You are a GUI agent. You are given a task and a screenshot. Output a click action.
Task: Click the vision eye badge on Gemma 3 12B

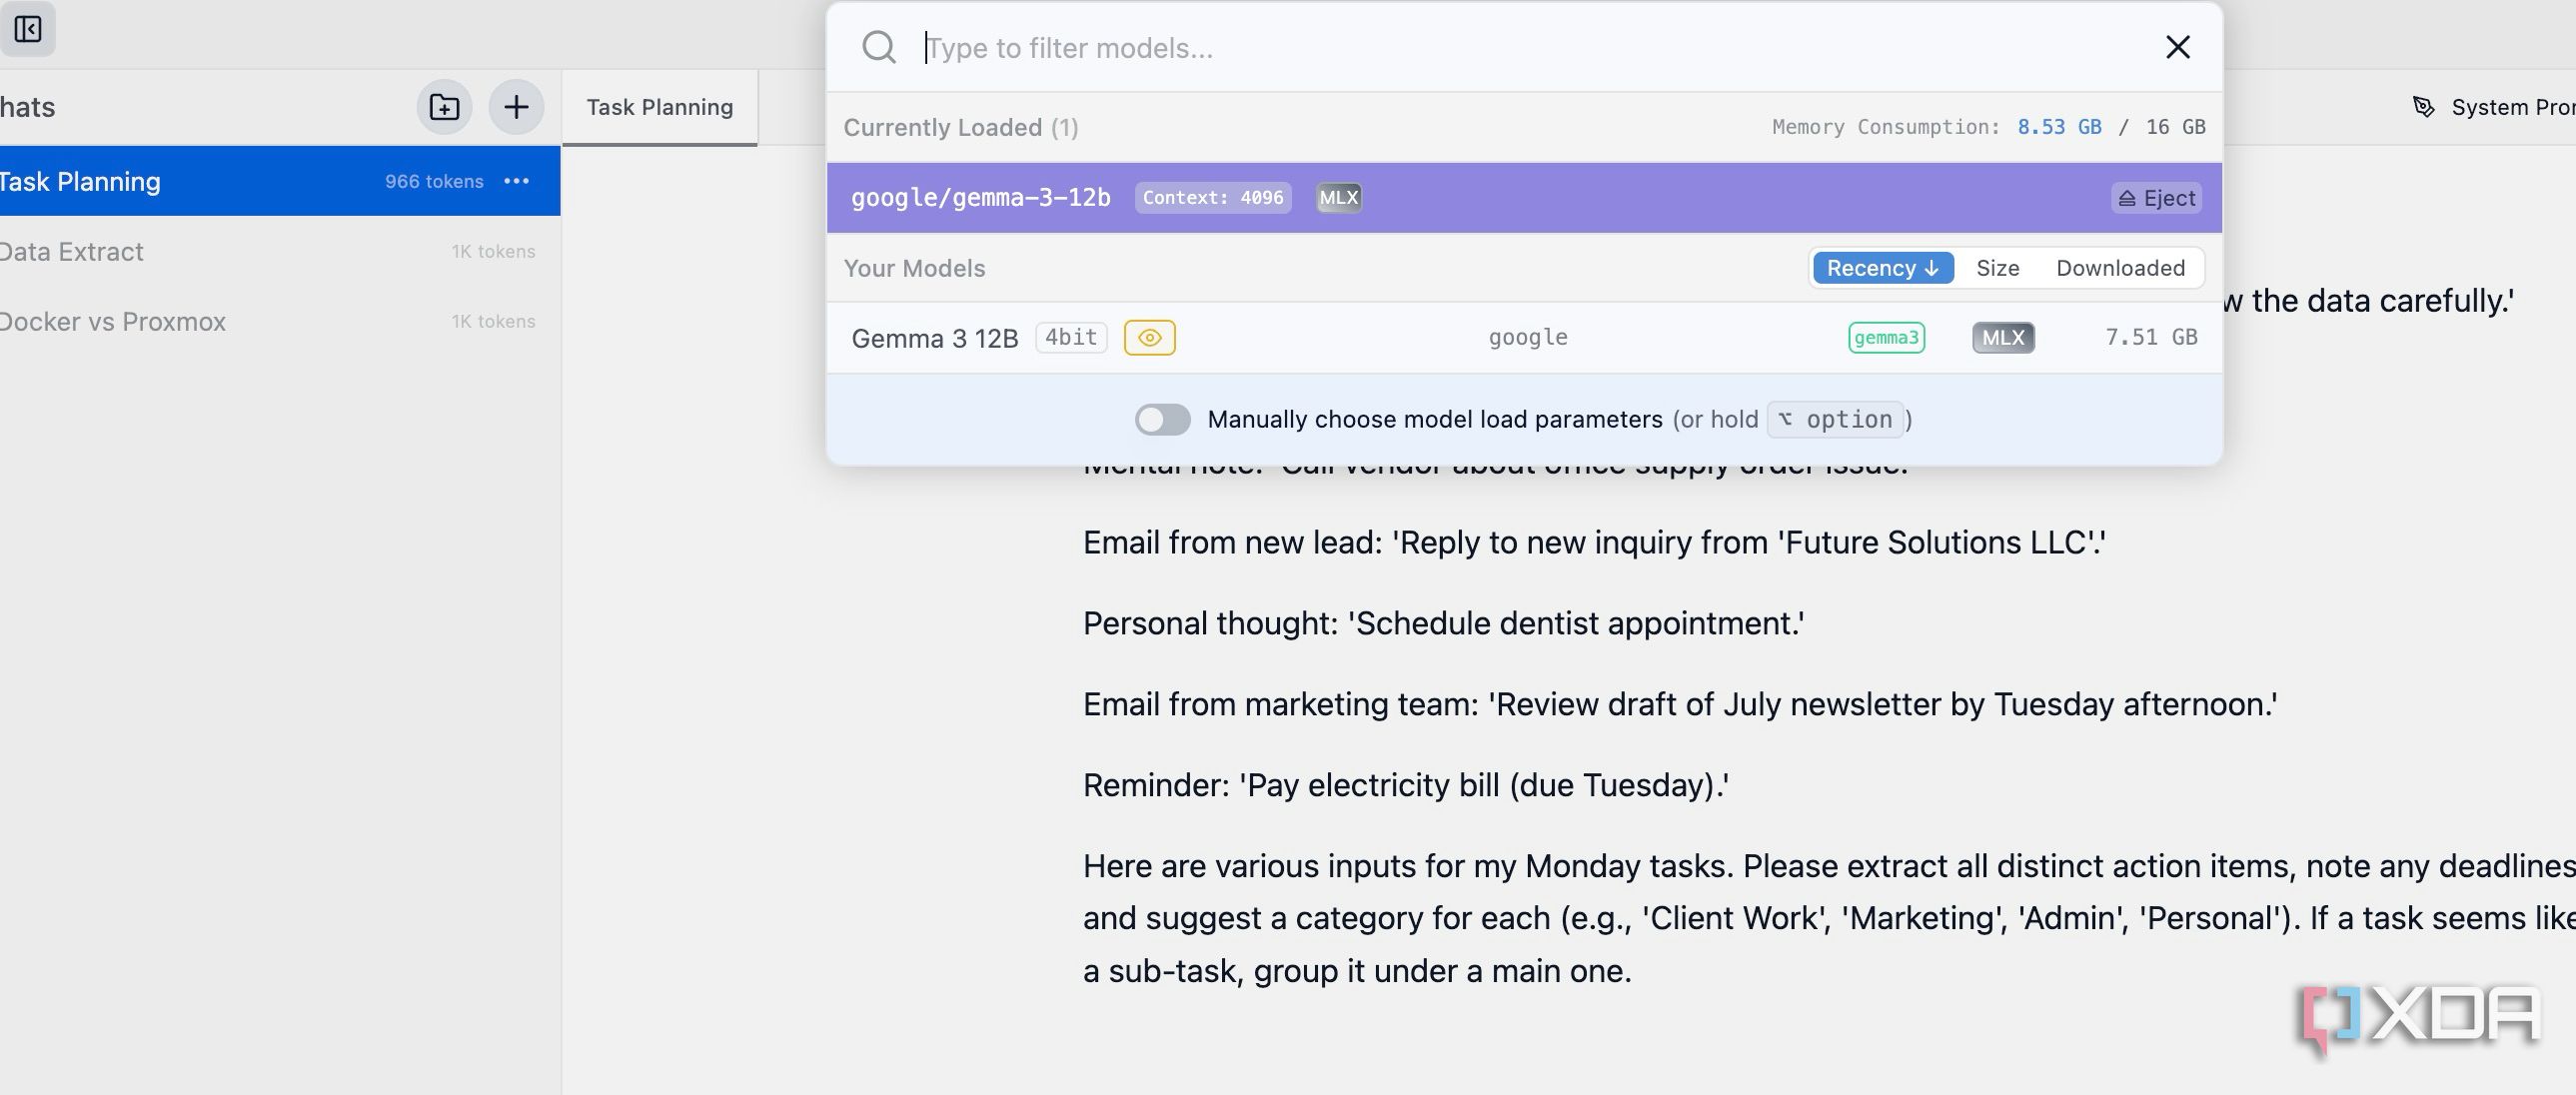1149,338
